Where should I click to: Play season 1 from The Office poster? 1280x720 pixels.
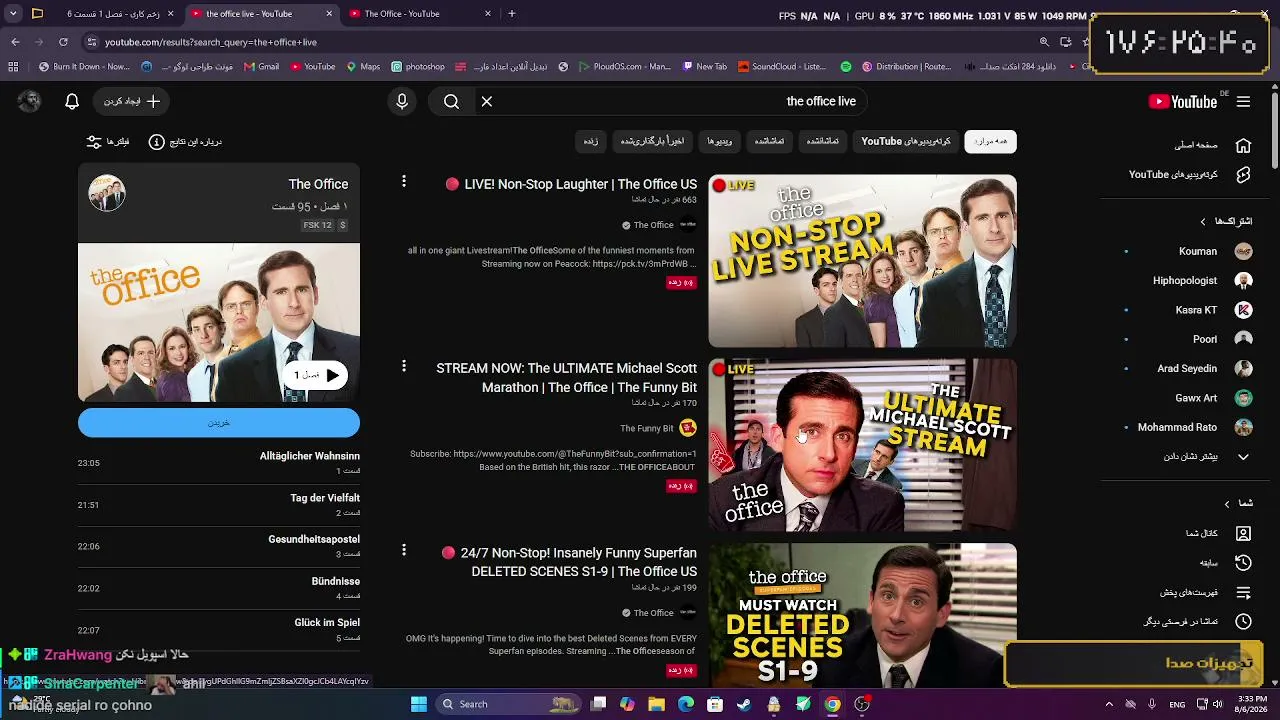point(314,375)
